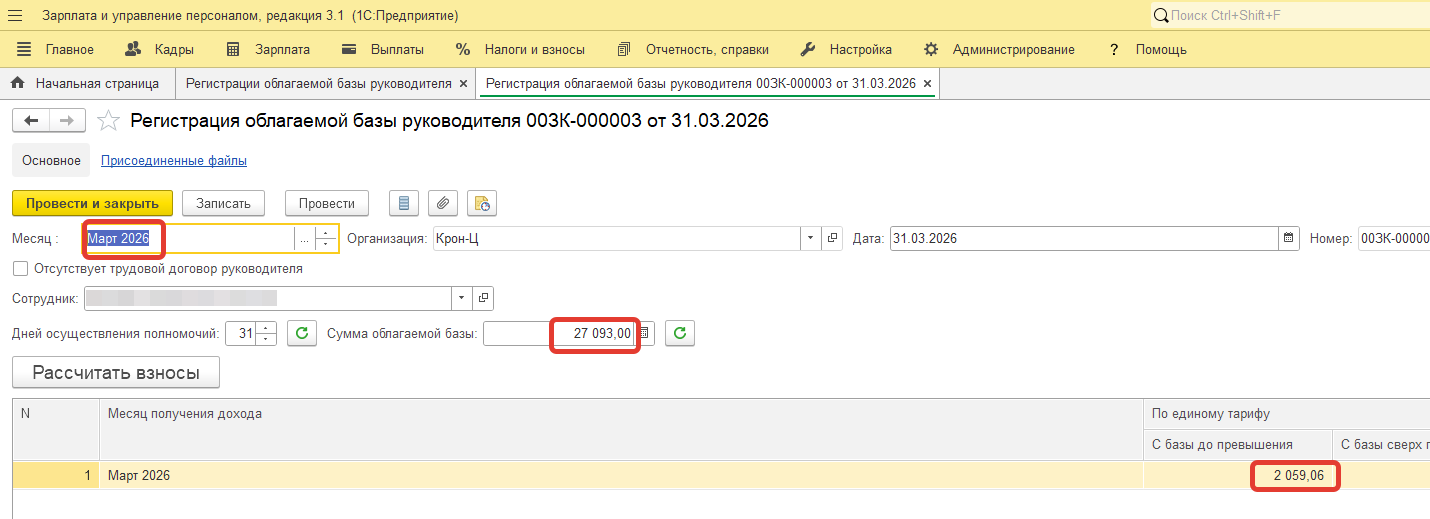The width and height of the screenshot is (1430, 519).
Task: Select the Основное section
Action: point(51,160)
